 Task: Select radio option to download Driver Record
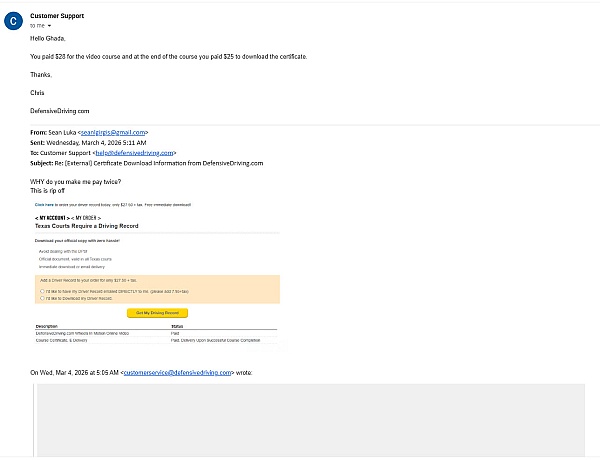42,298
